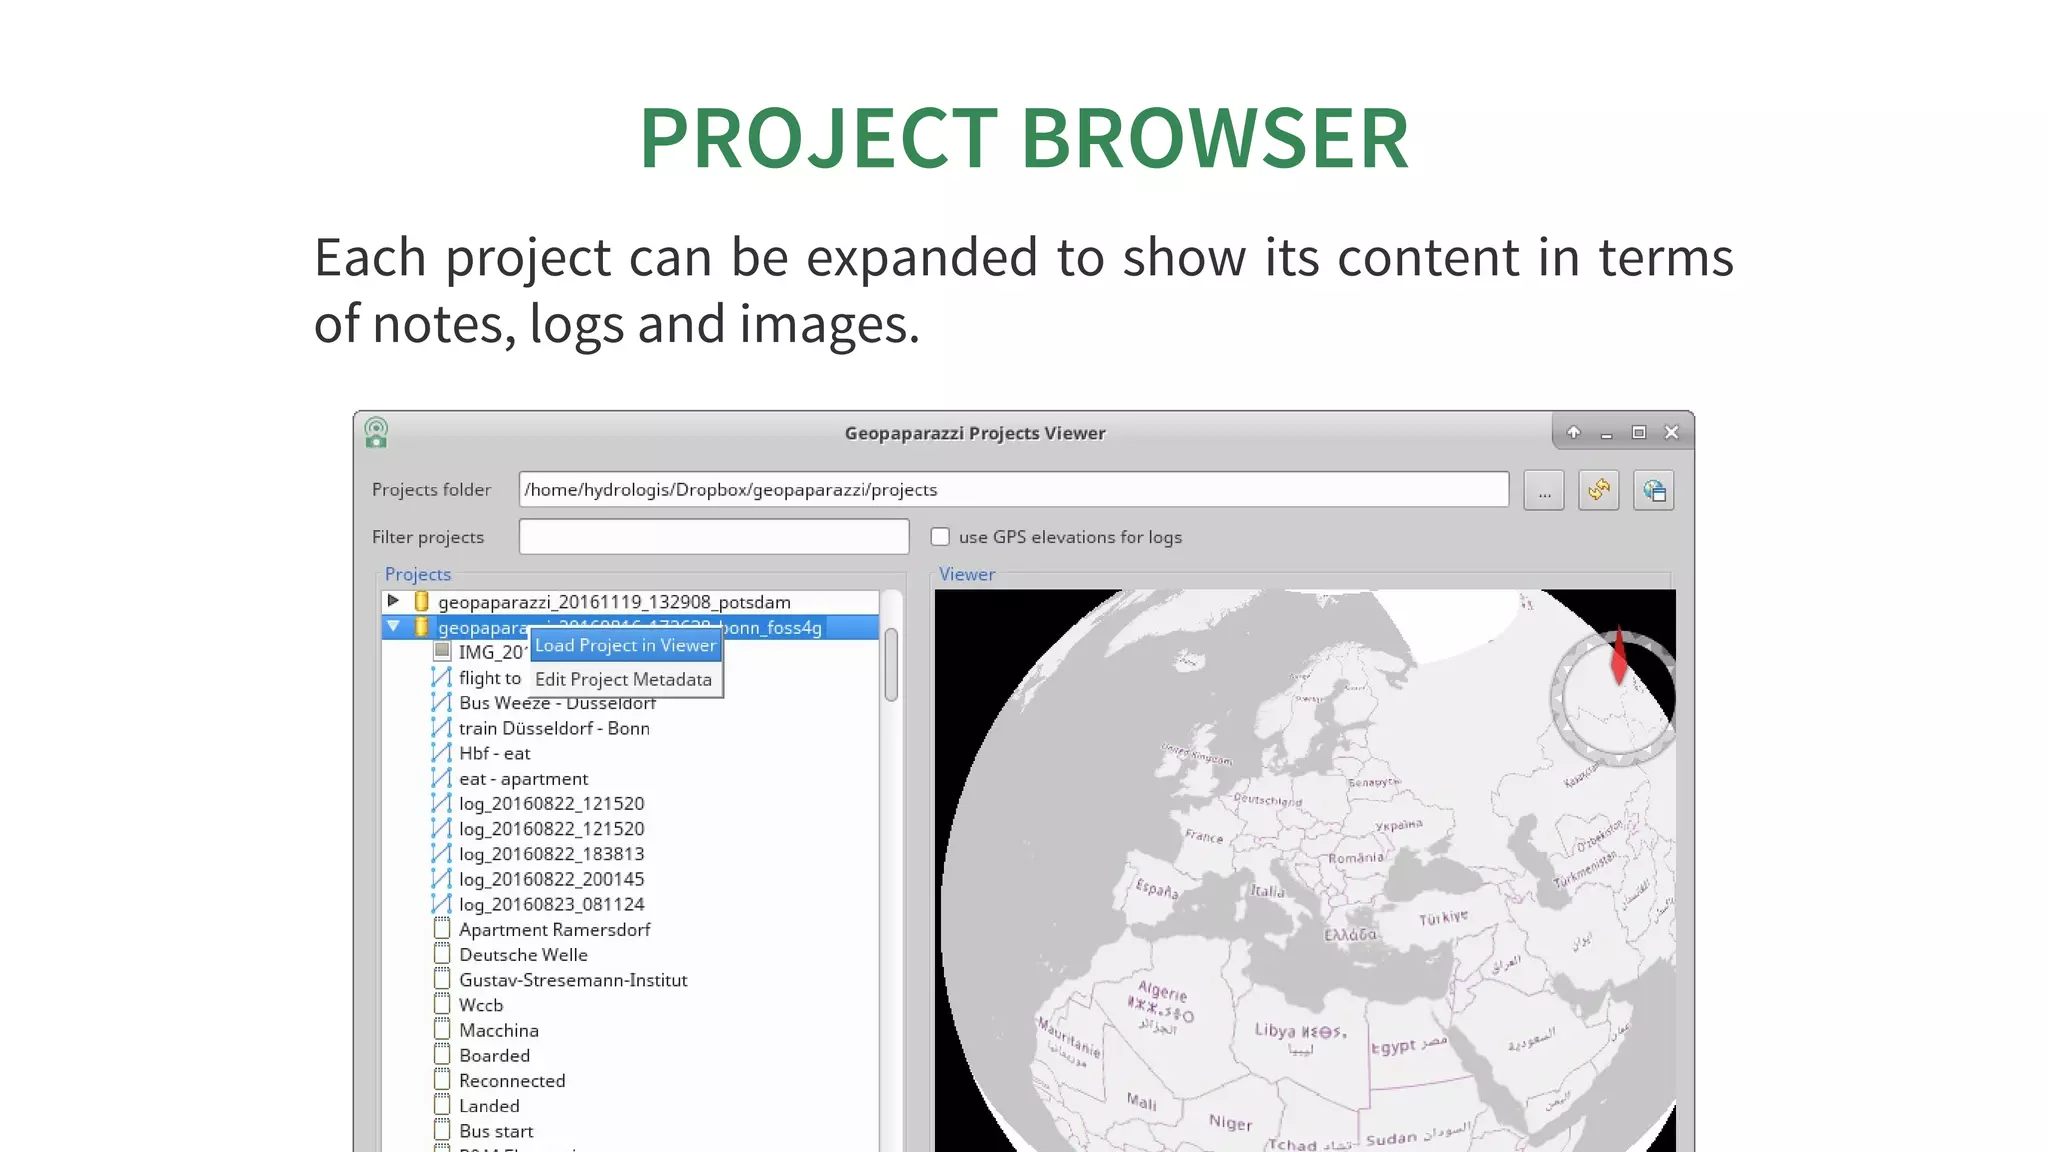Select the Landed note
This screenshot has width=2048, height=1152.
point(489,1106)
